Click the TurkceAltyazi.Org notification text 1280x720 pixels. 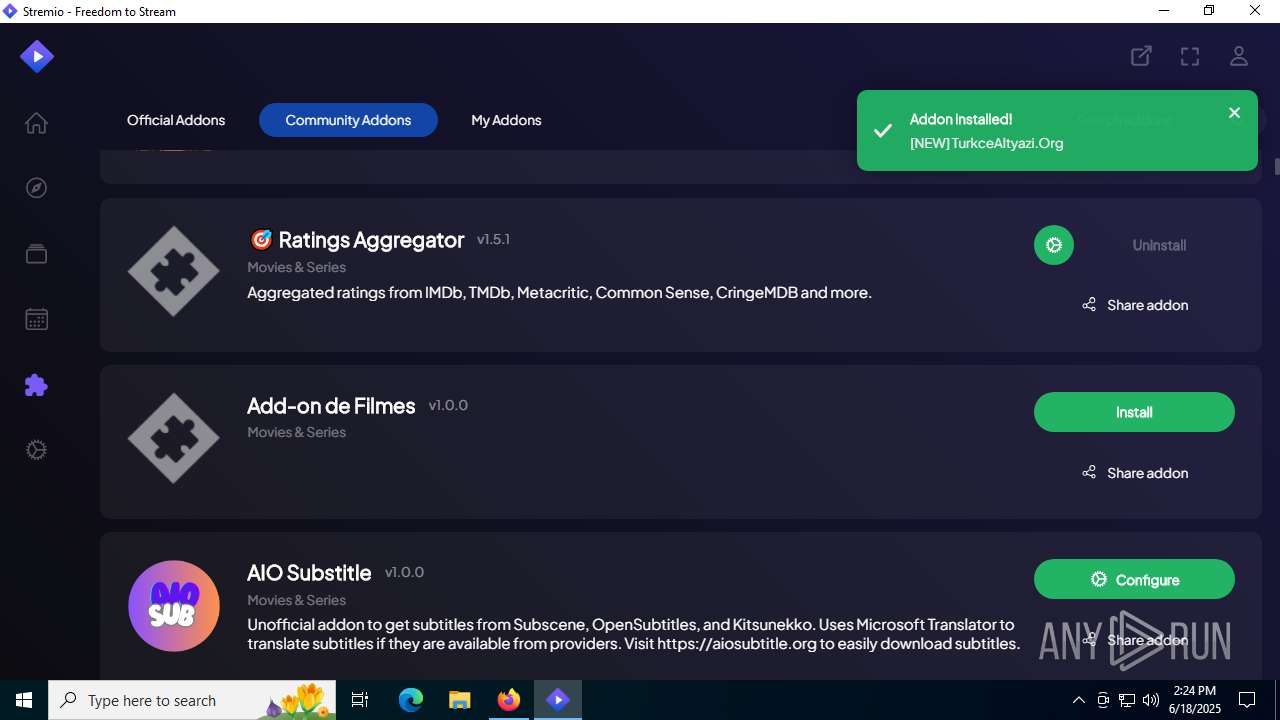986,143
